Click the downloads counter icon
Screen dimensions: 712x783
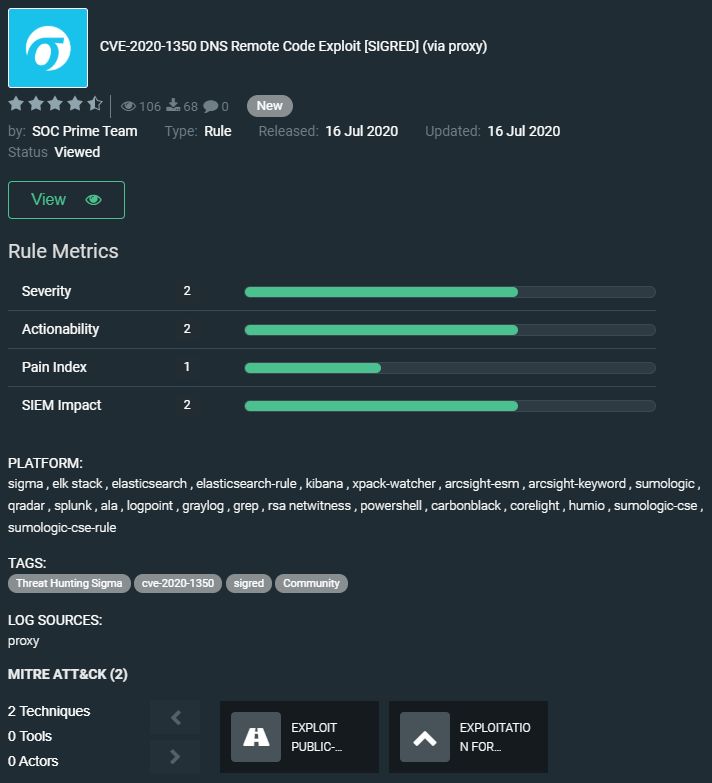tap(172, 106)
